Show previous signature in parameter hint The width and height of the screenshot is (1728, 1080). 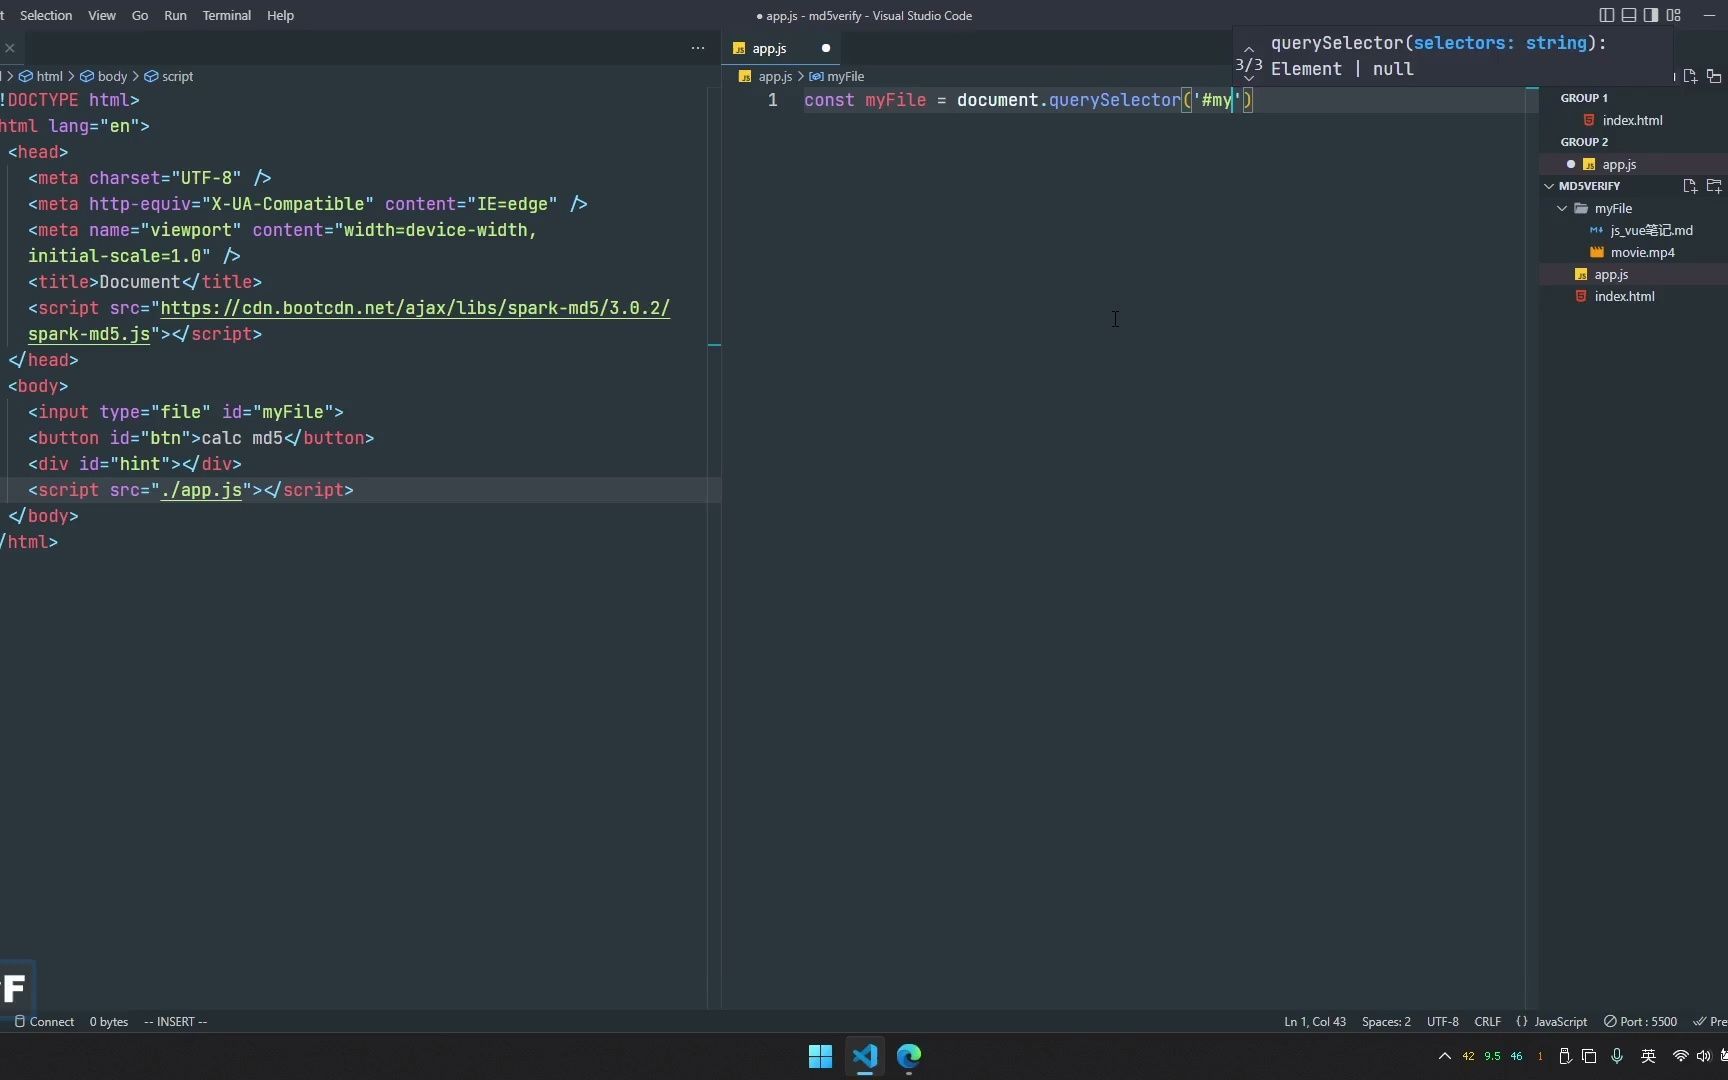click(x=1249, y=48)
